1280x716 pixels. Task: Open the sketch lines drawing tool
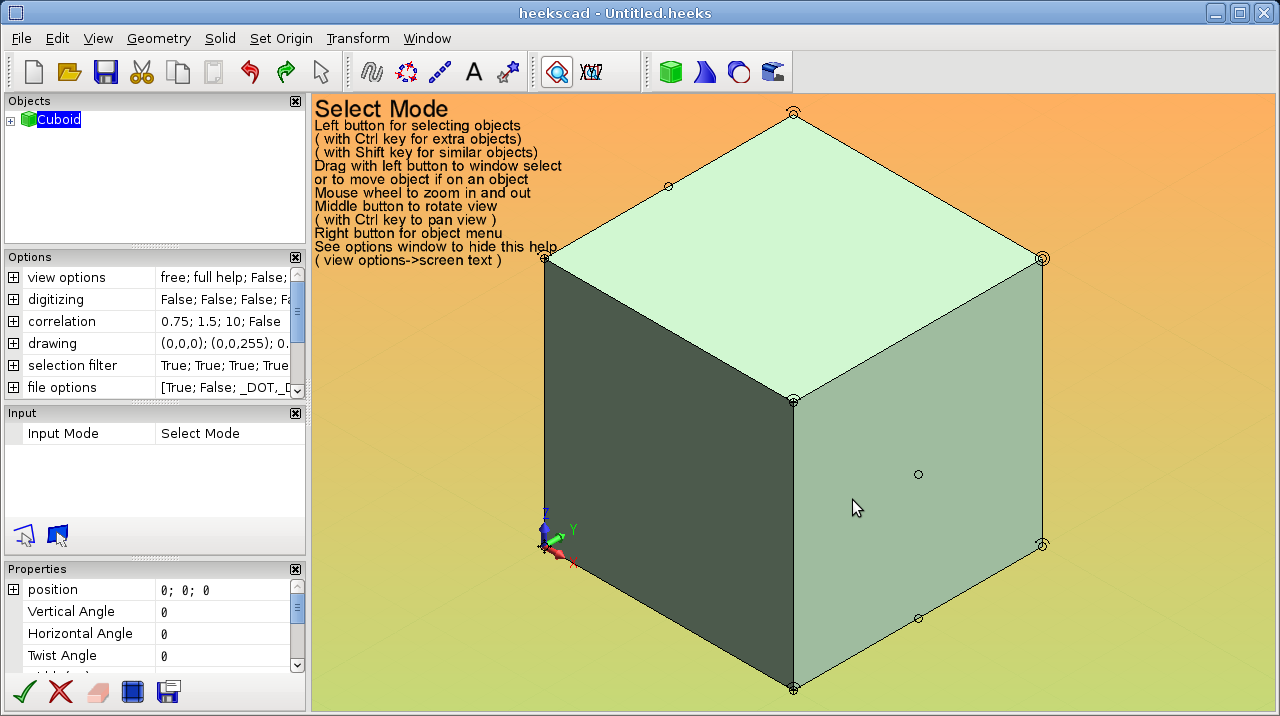pos(372,72)
